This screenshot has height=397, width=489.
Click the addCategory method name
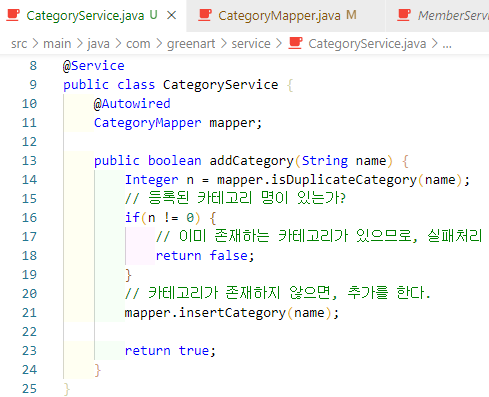251,161
